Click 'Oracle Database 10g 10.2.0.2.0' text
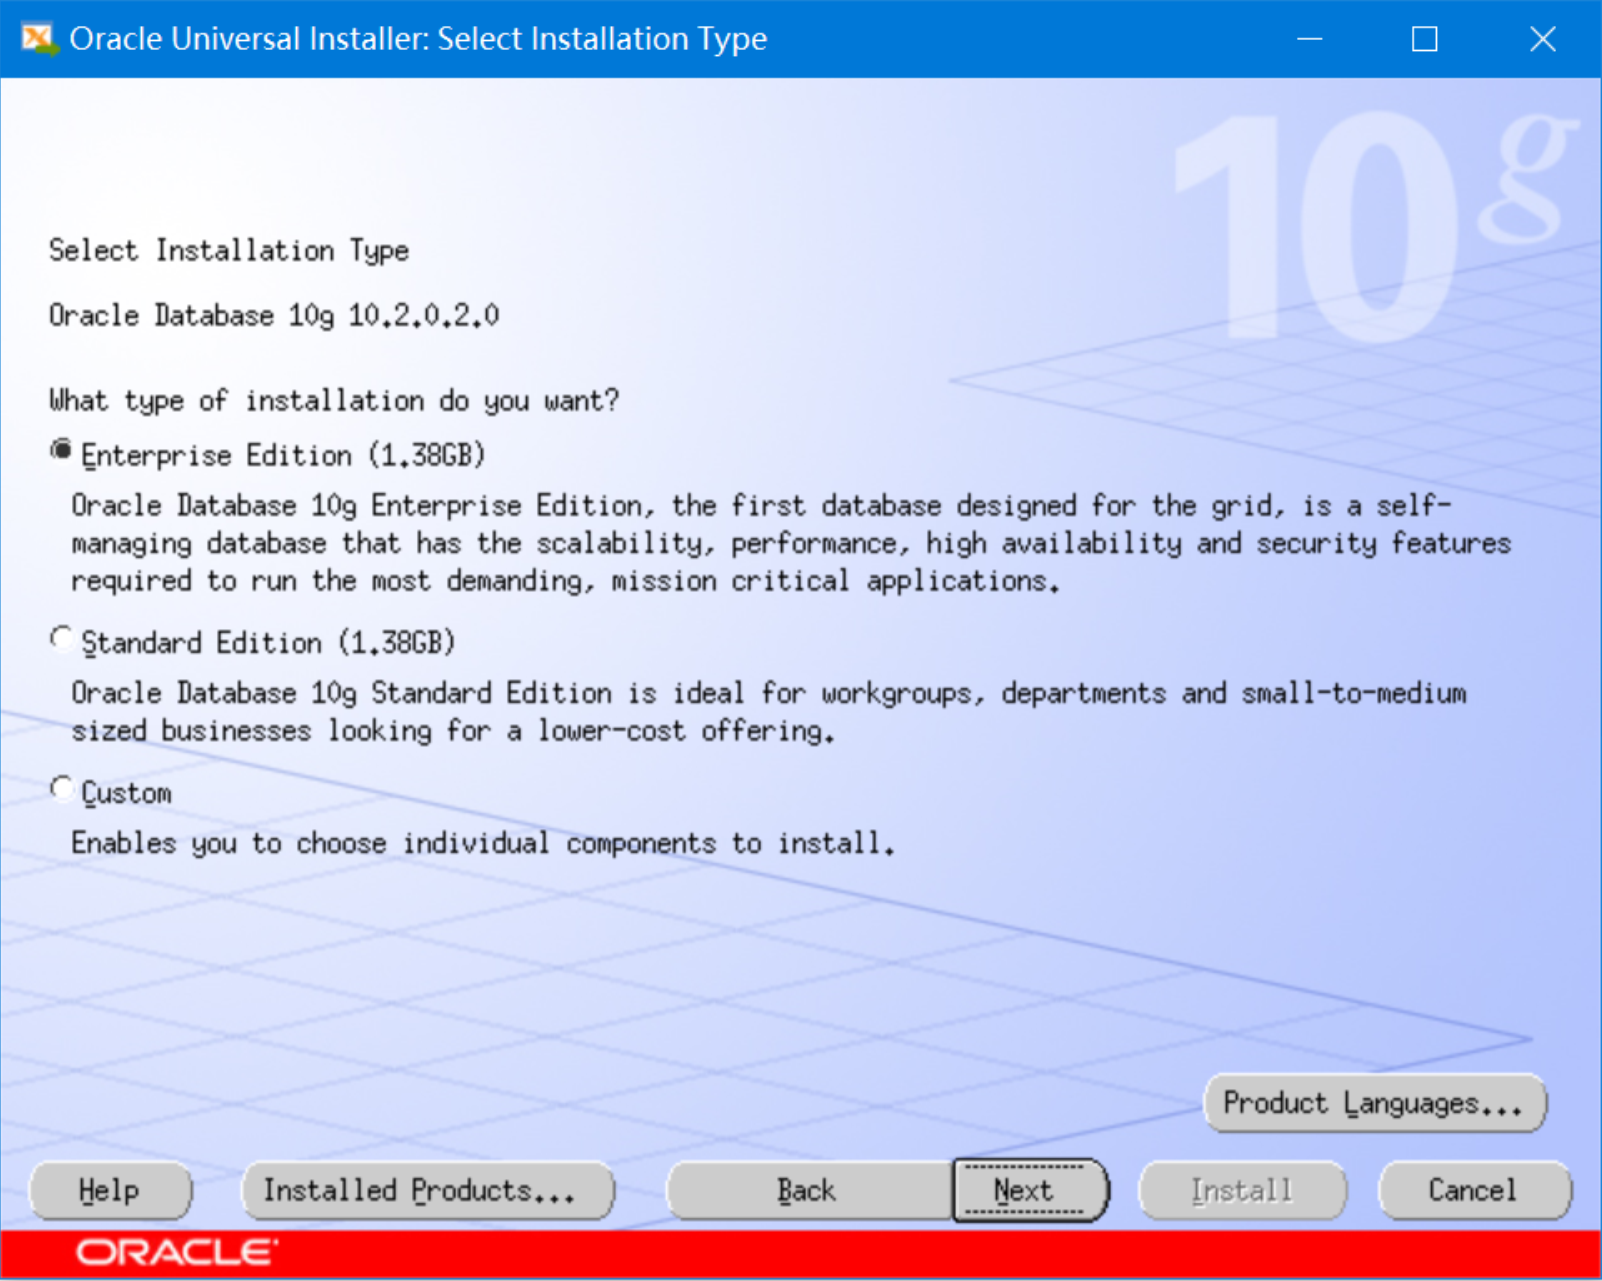 click(x=274, y=316)
